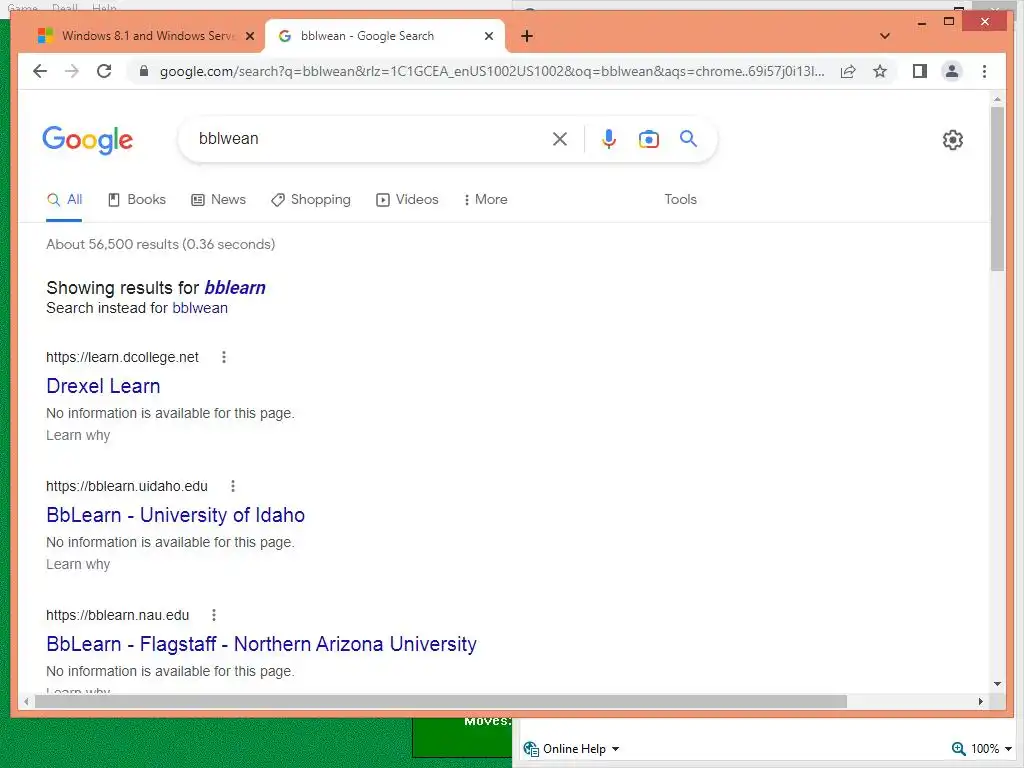This screenshot has height=768, width=1024.
Task: Share this page using the share icon
Action: tap(848, 71)
